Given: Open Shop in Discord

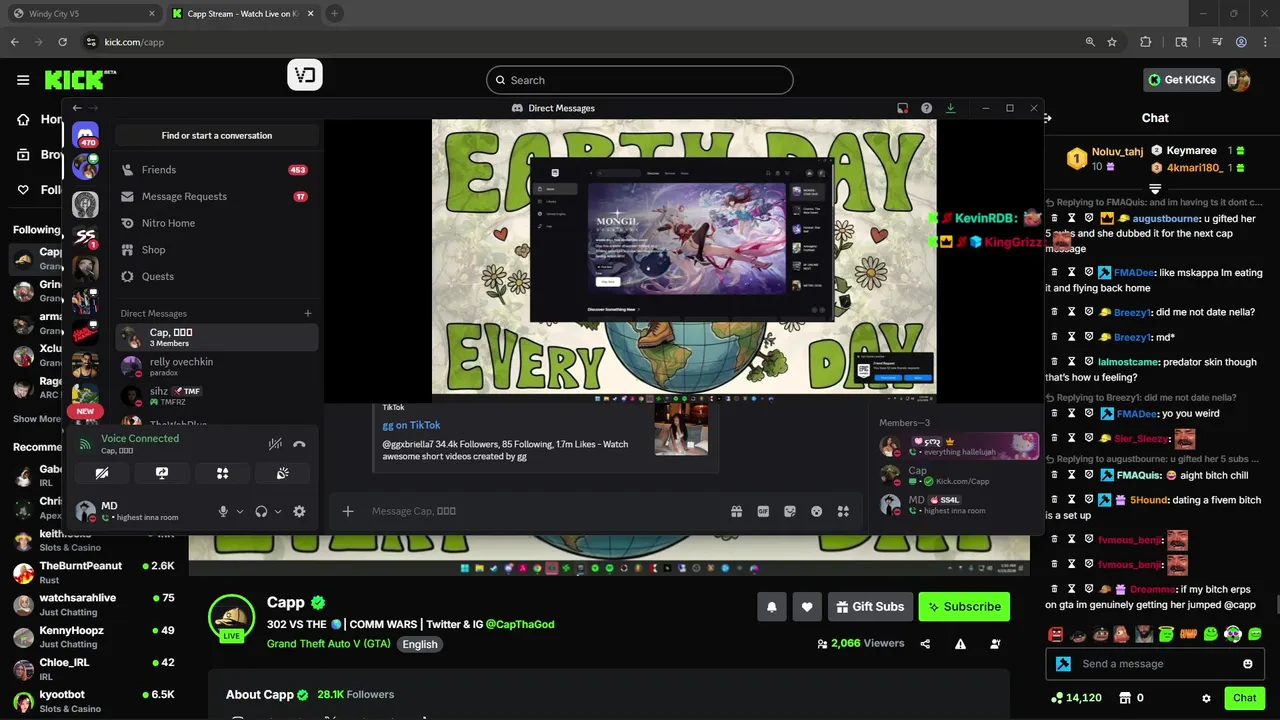Looking at the screenshot, I should point(216,250).
